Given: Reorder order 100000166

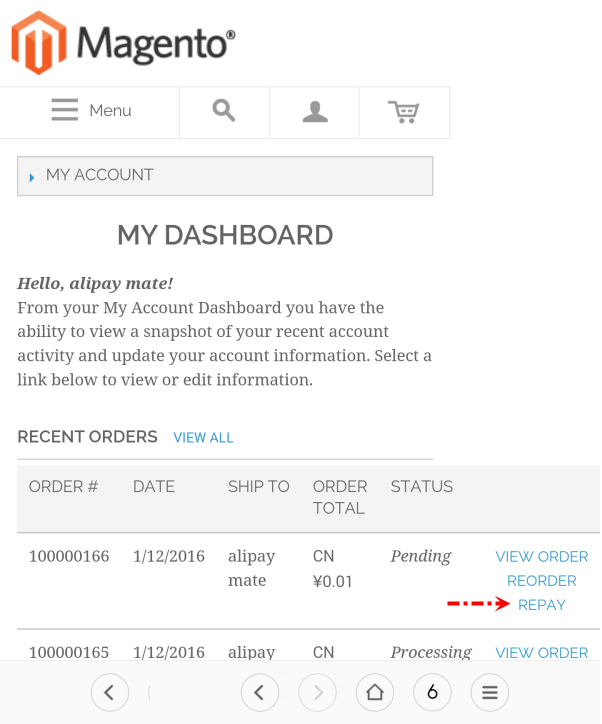Looking at the screenshot, I should tap(541, 581).
